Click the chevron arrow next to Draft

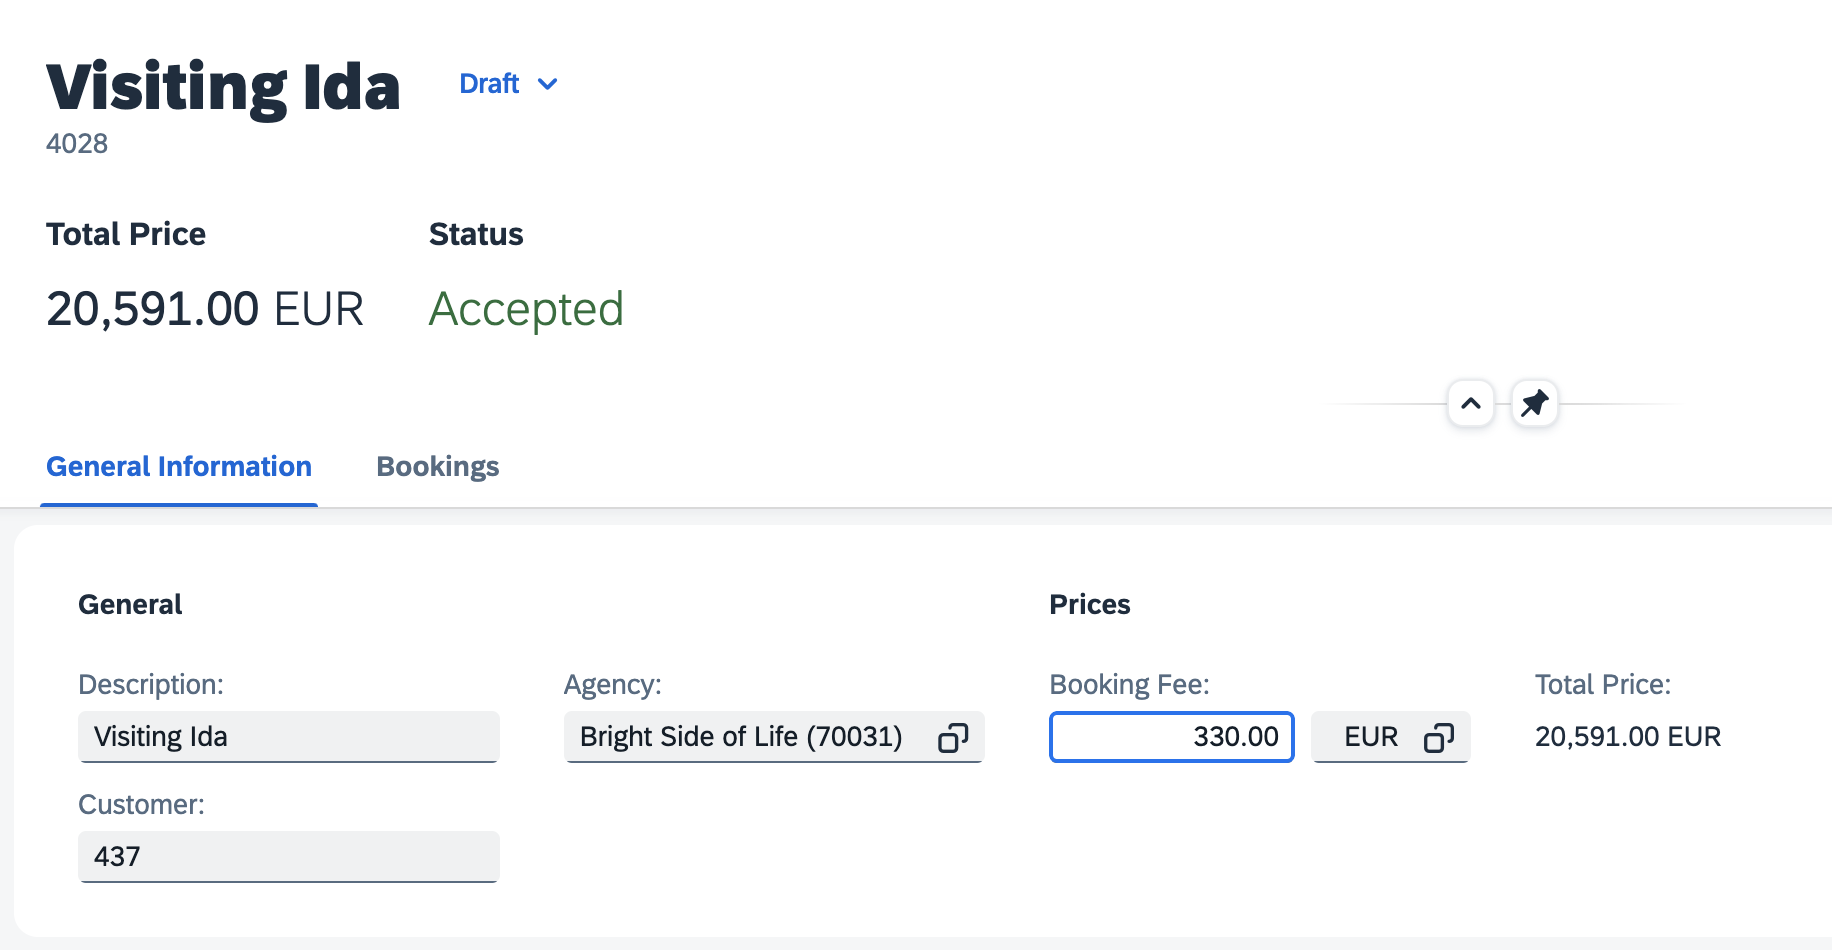click(547, 84)
